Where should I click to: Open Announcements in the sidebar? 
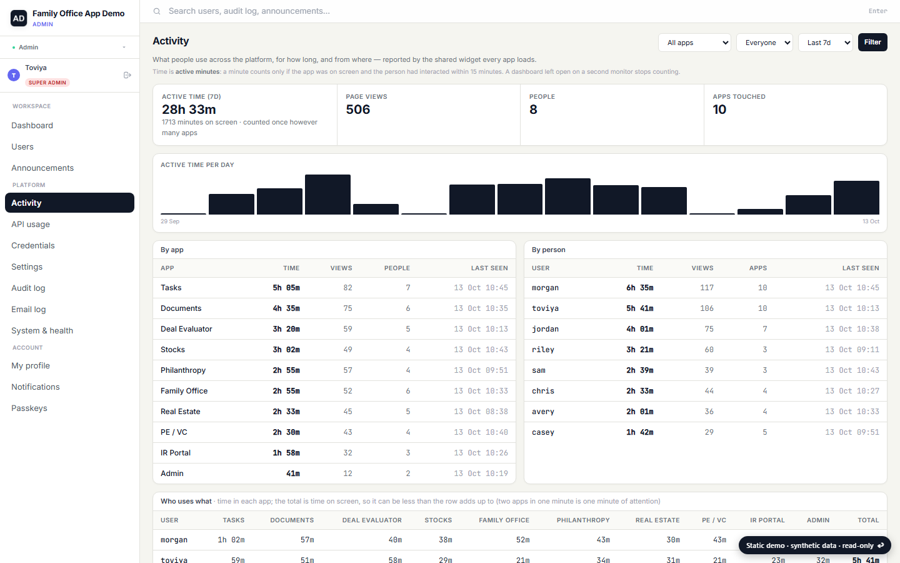69,168
